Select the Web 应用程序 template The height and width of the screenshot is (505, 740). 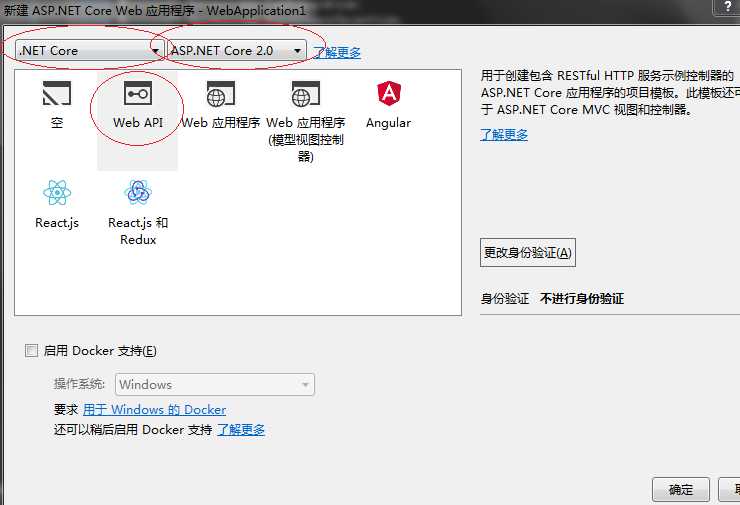coord(220,105)
